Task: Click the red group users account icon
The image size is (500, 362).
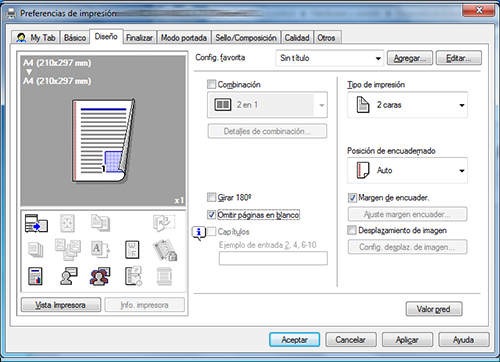Action: 100,276
